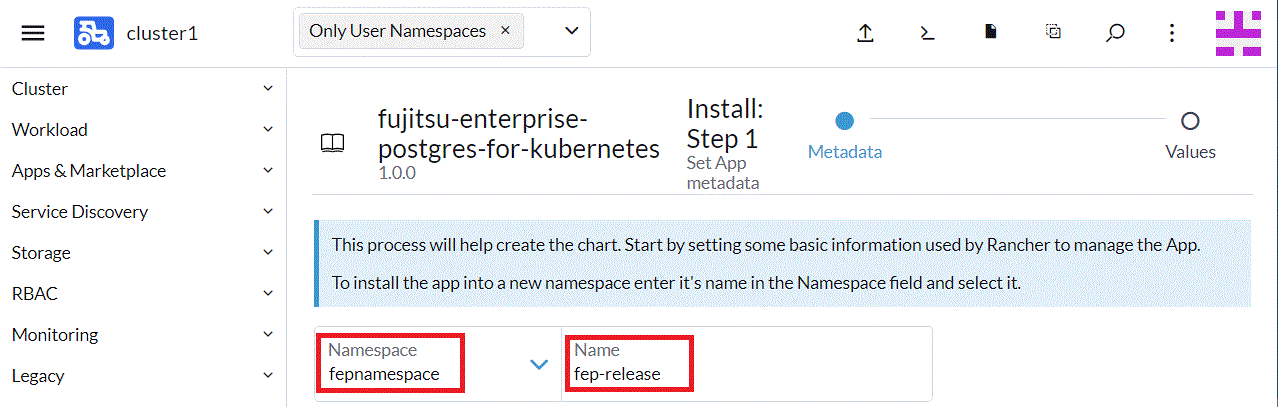
Task: Open the vertical three-dot more menu
Action: coord(1173,33)
